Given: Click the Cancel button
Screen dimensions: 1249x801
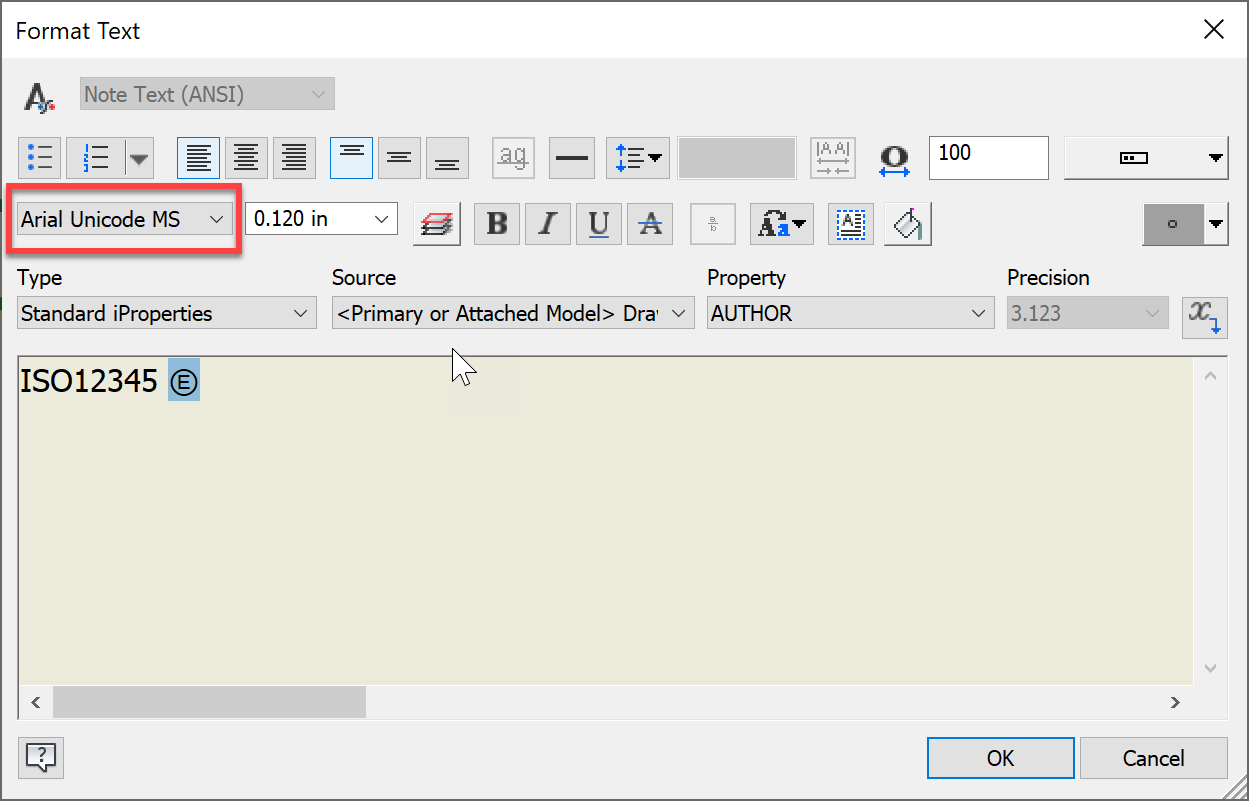Looking at the screenshot, I should [1154, 758].
